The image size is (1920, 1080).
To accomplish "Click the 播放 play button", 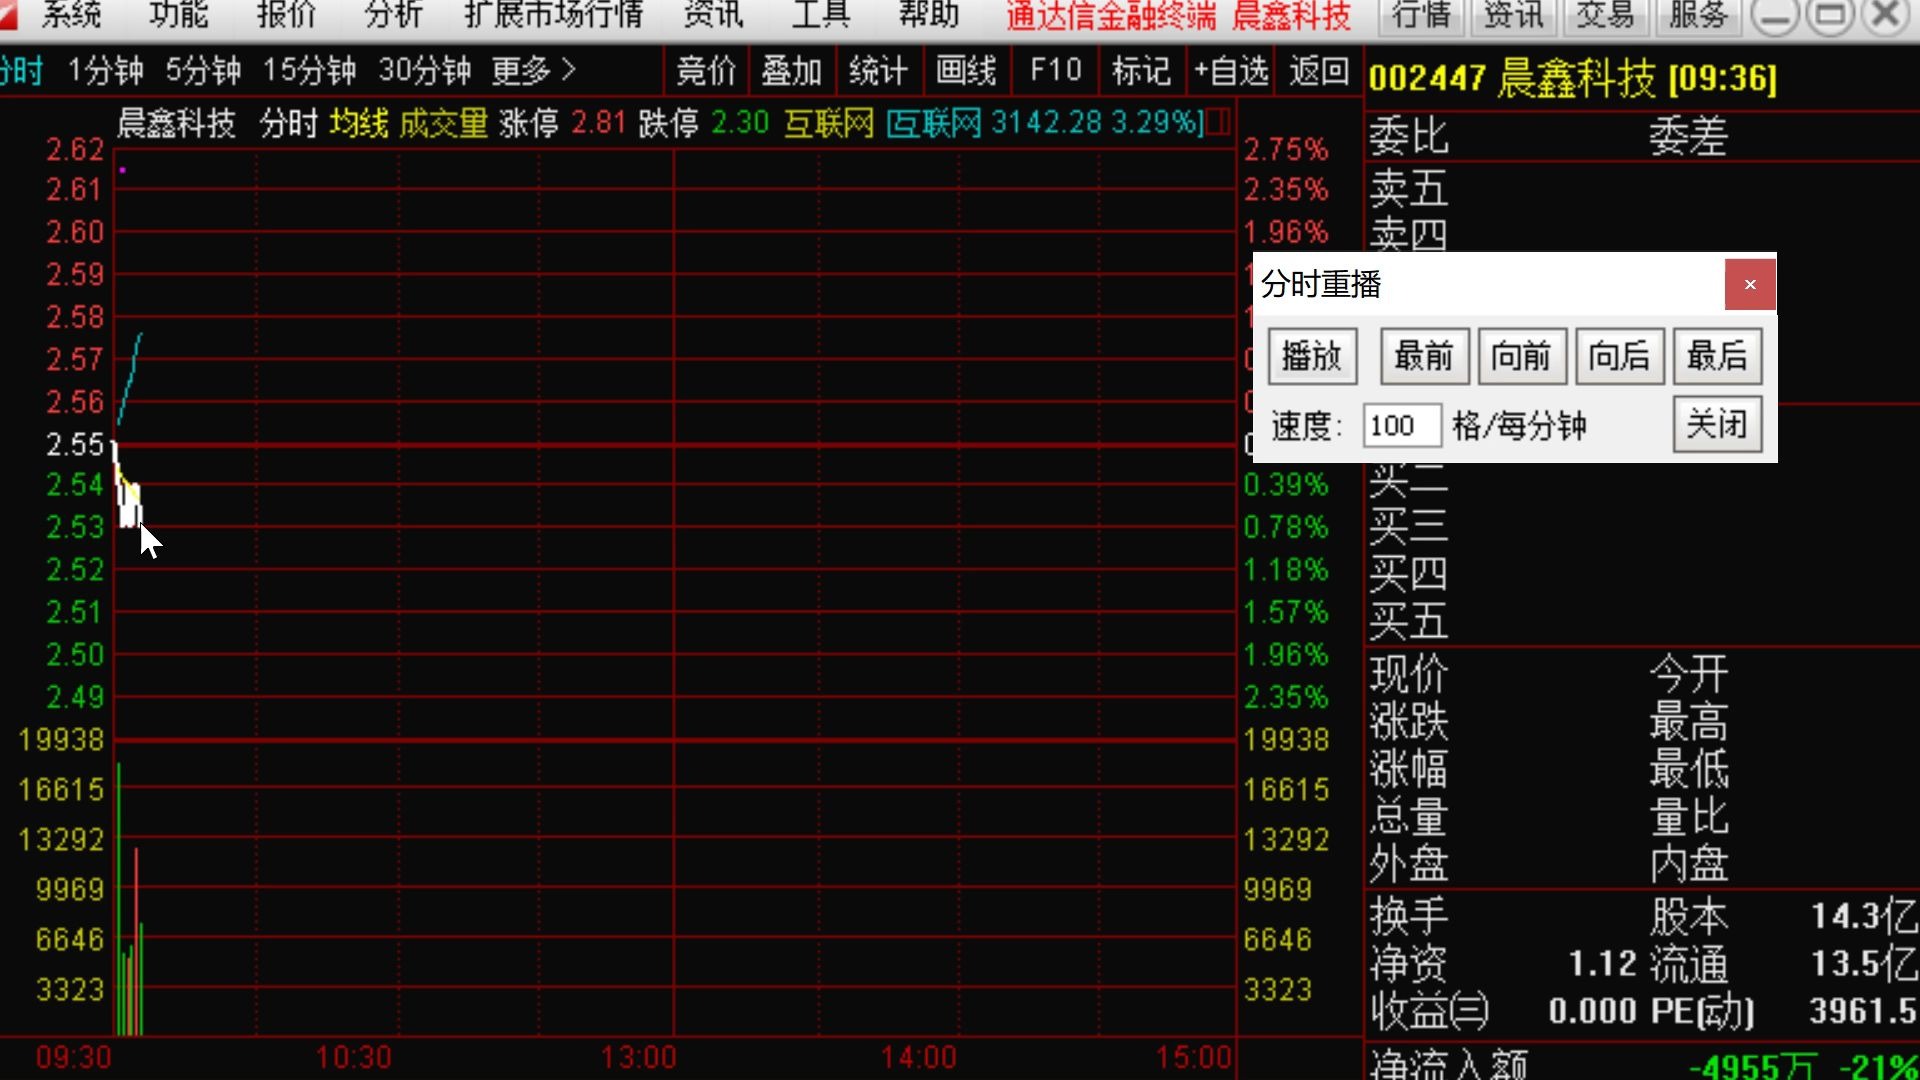I will [x=1312, y=356].
